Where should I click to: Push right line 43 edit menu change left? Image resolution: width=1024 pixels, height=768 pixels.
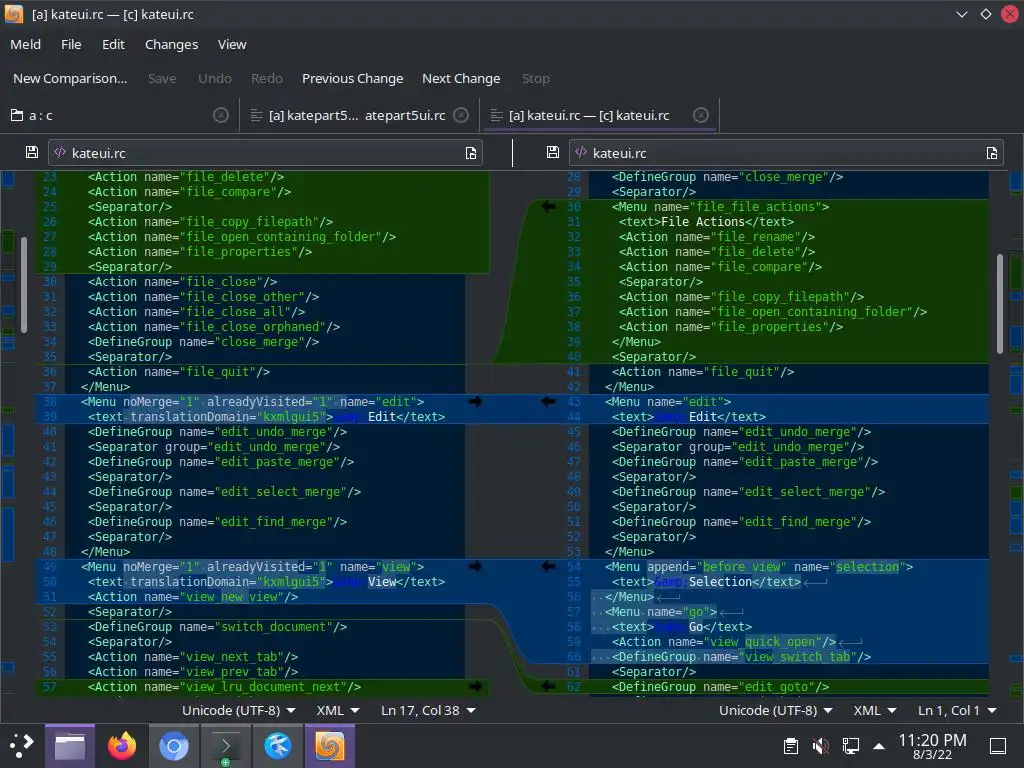point(549,402)
